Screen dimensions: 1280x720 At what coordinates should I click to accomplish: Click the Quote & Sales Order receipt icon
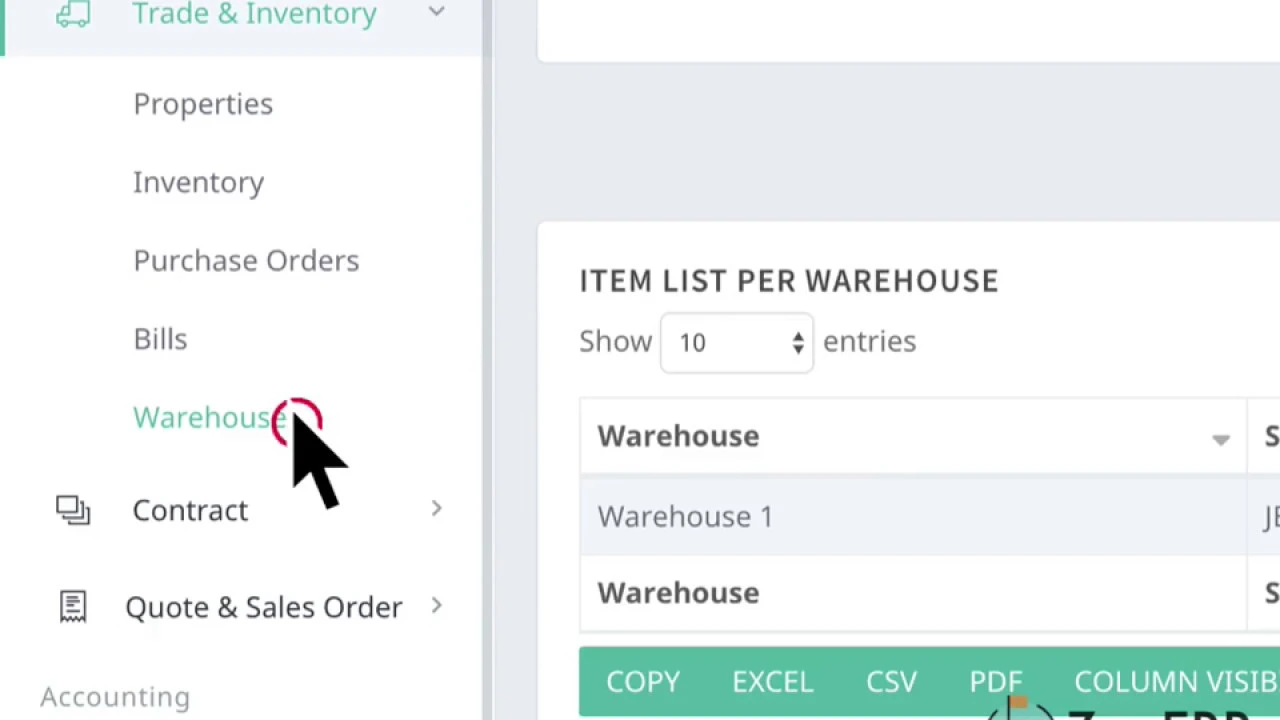tap(73, 606)
